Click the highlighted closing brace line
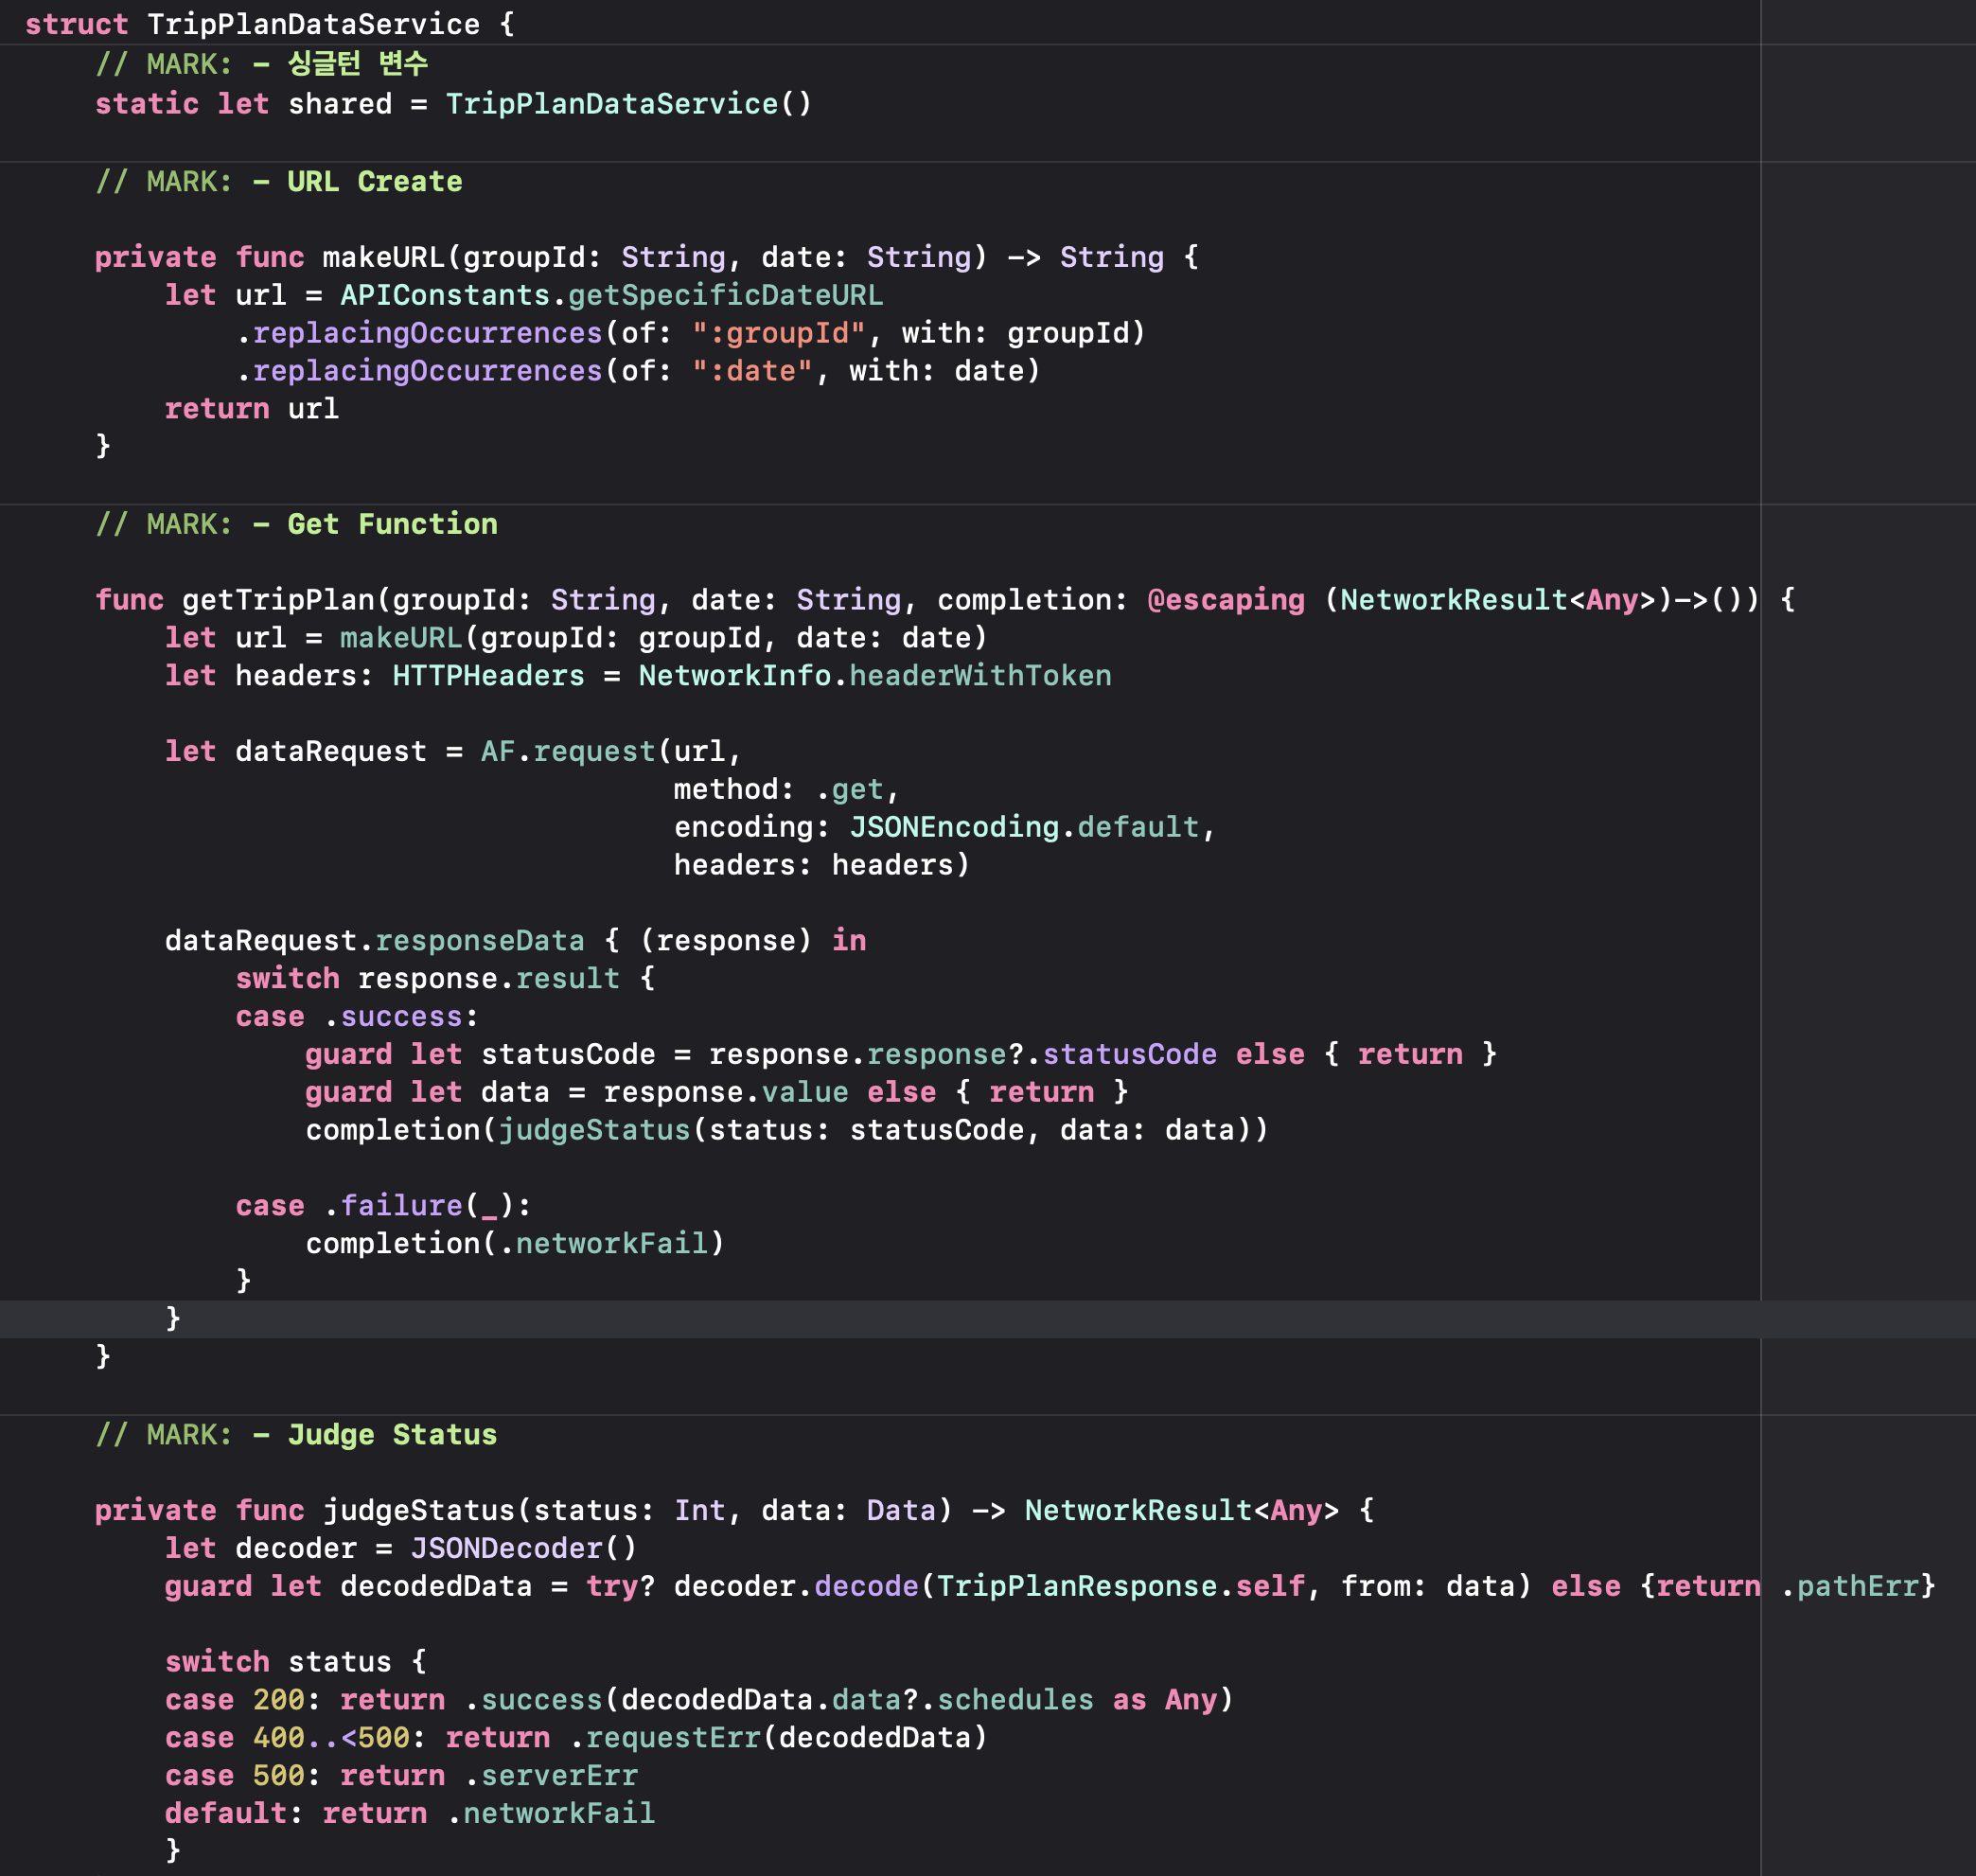Screen dimensions: 1976x1876 point(173,1319)
